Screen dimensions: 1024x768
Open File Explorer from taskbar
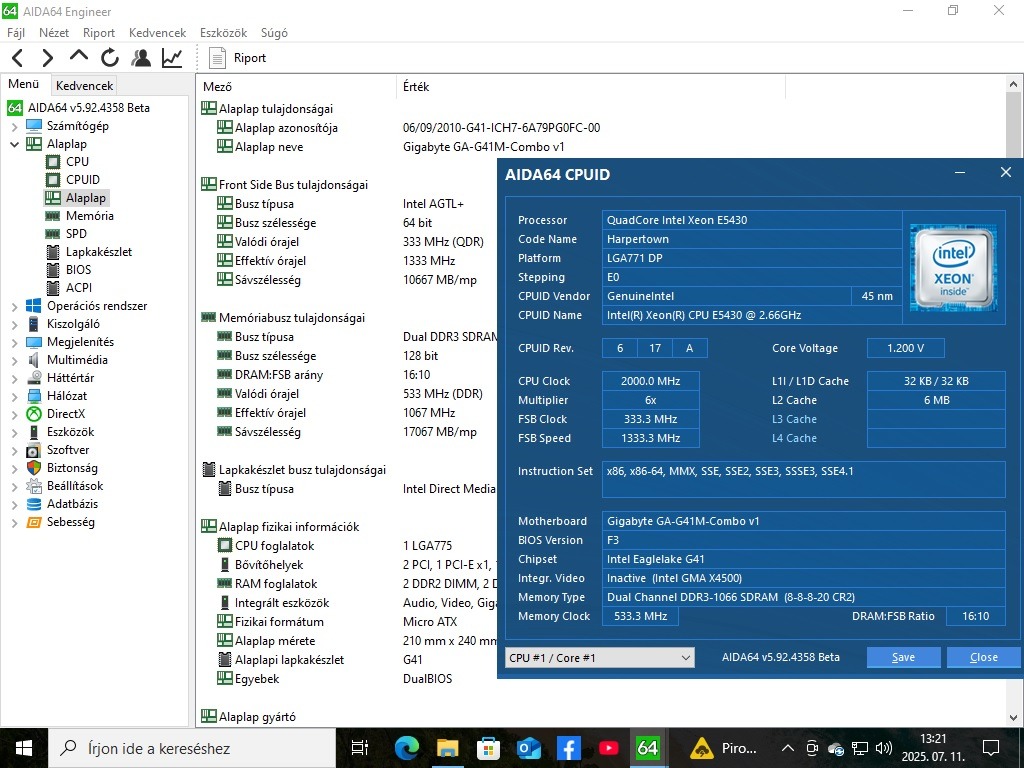447,748
